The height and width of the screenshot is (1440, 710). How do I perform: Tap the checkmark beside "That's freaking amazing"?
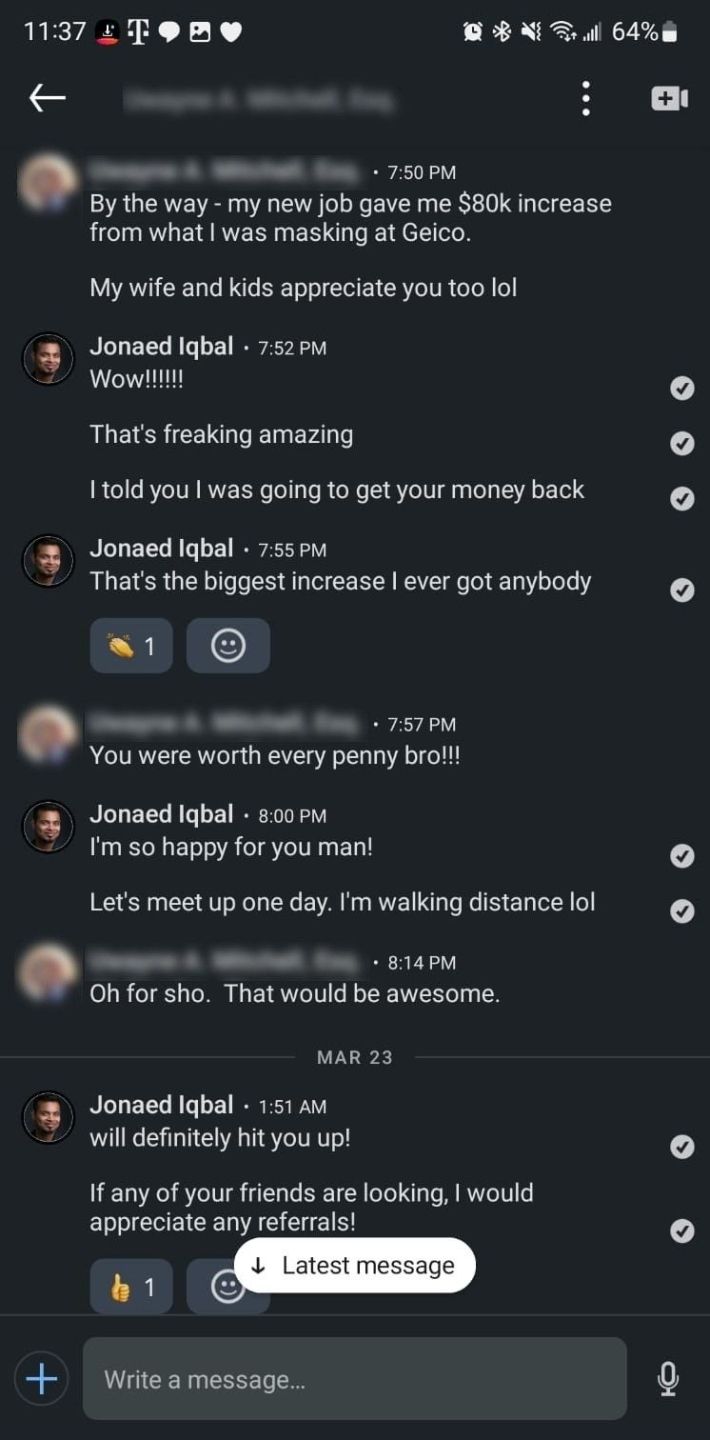coord(682,443)
